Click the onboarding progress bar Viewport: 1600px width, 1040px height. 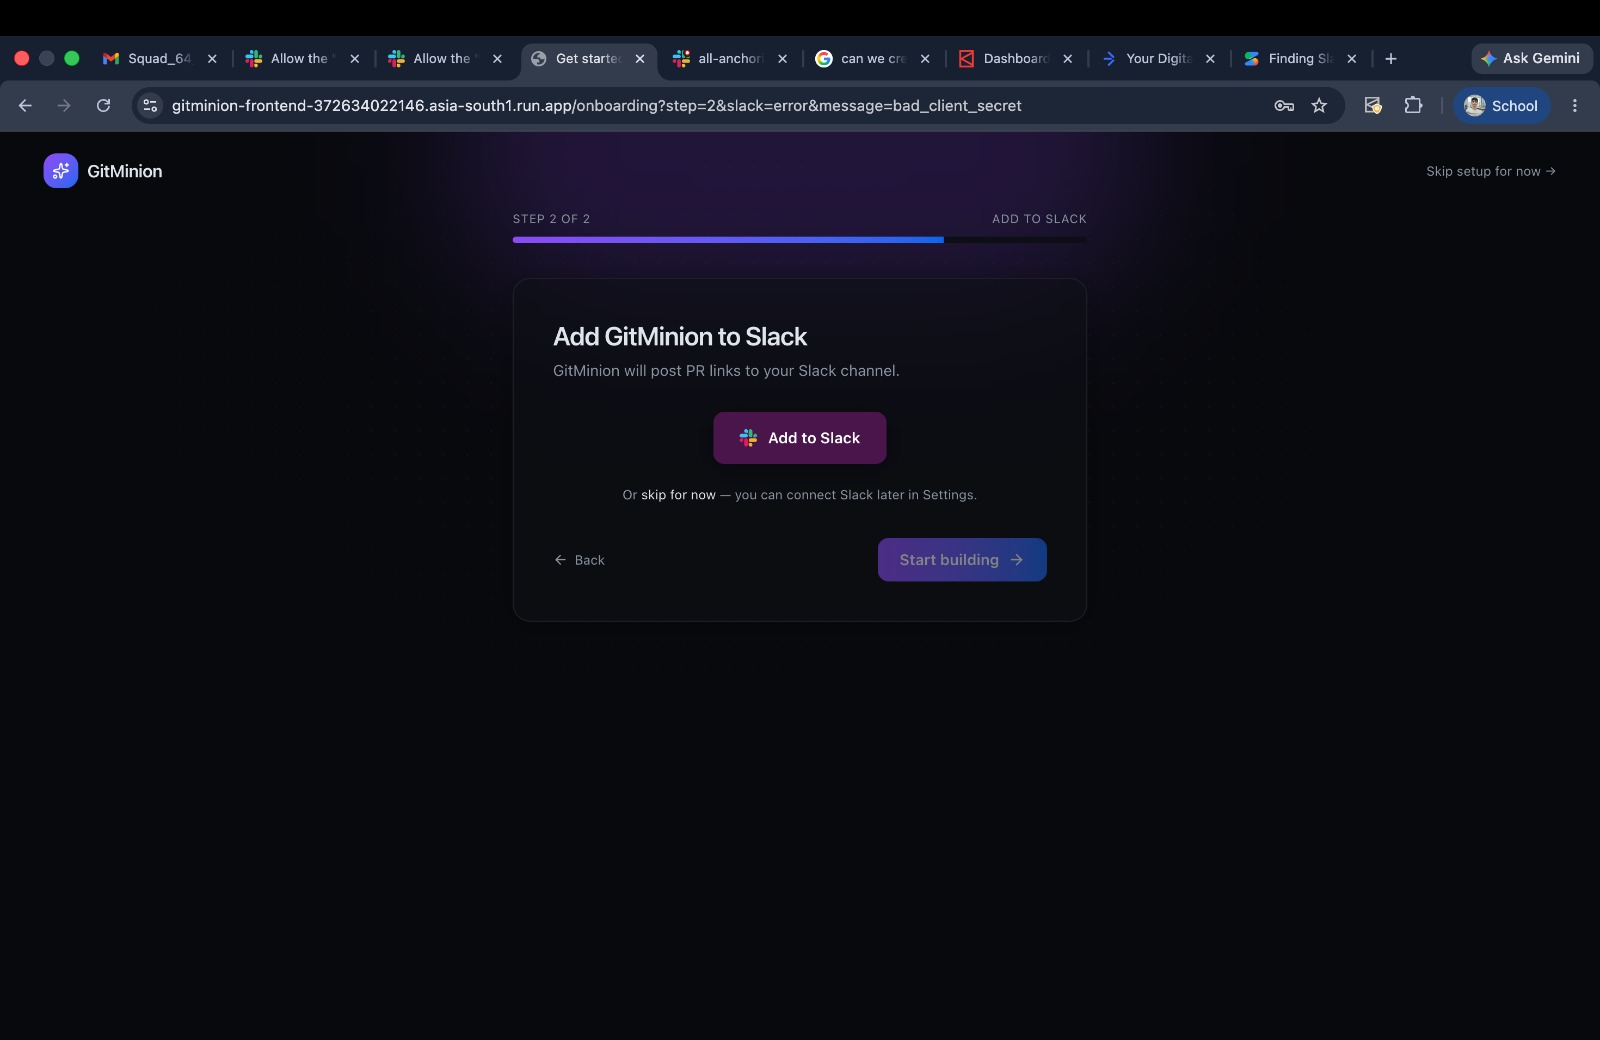[x=800, y=240]
